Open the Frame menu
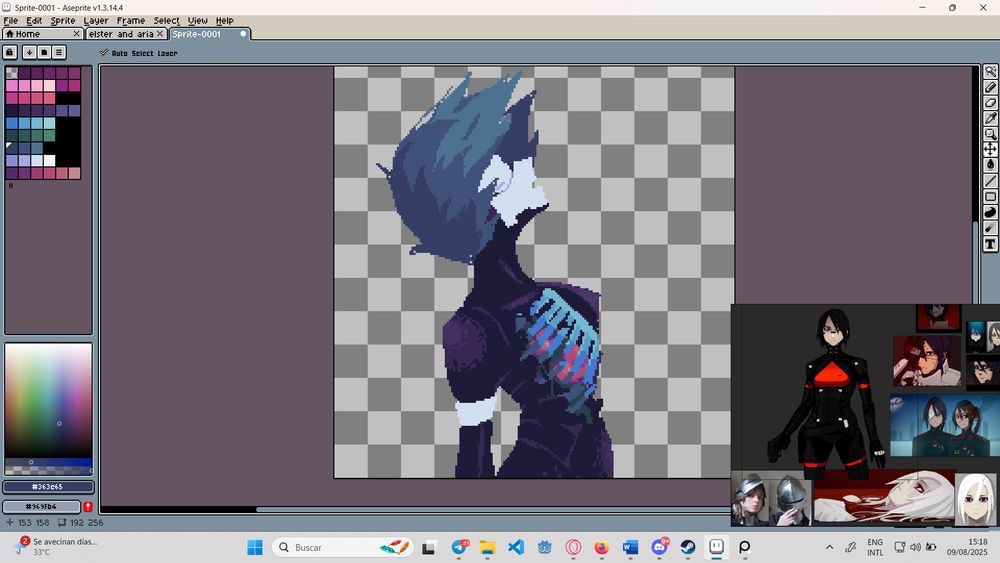Image resolution: width=1000 pixels, height=563 pixels. point(131,20)
